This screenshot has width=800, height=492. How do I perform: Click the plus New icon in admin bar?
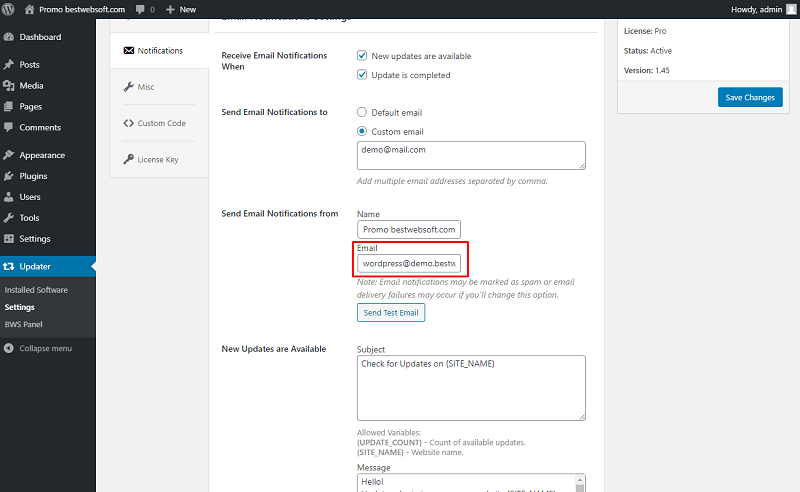click(x=170, y=9)
